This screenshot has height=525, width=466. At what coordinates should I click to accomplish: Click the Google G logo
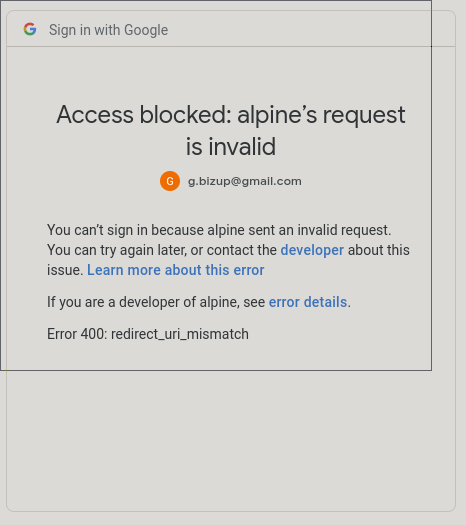tap(30, 29)
